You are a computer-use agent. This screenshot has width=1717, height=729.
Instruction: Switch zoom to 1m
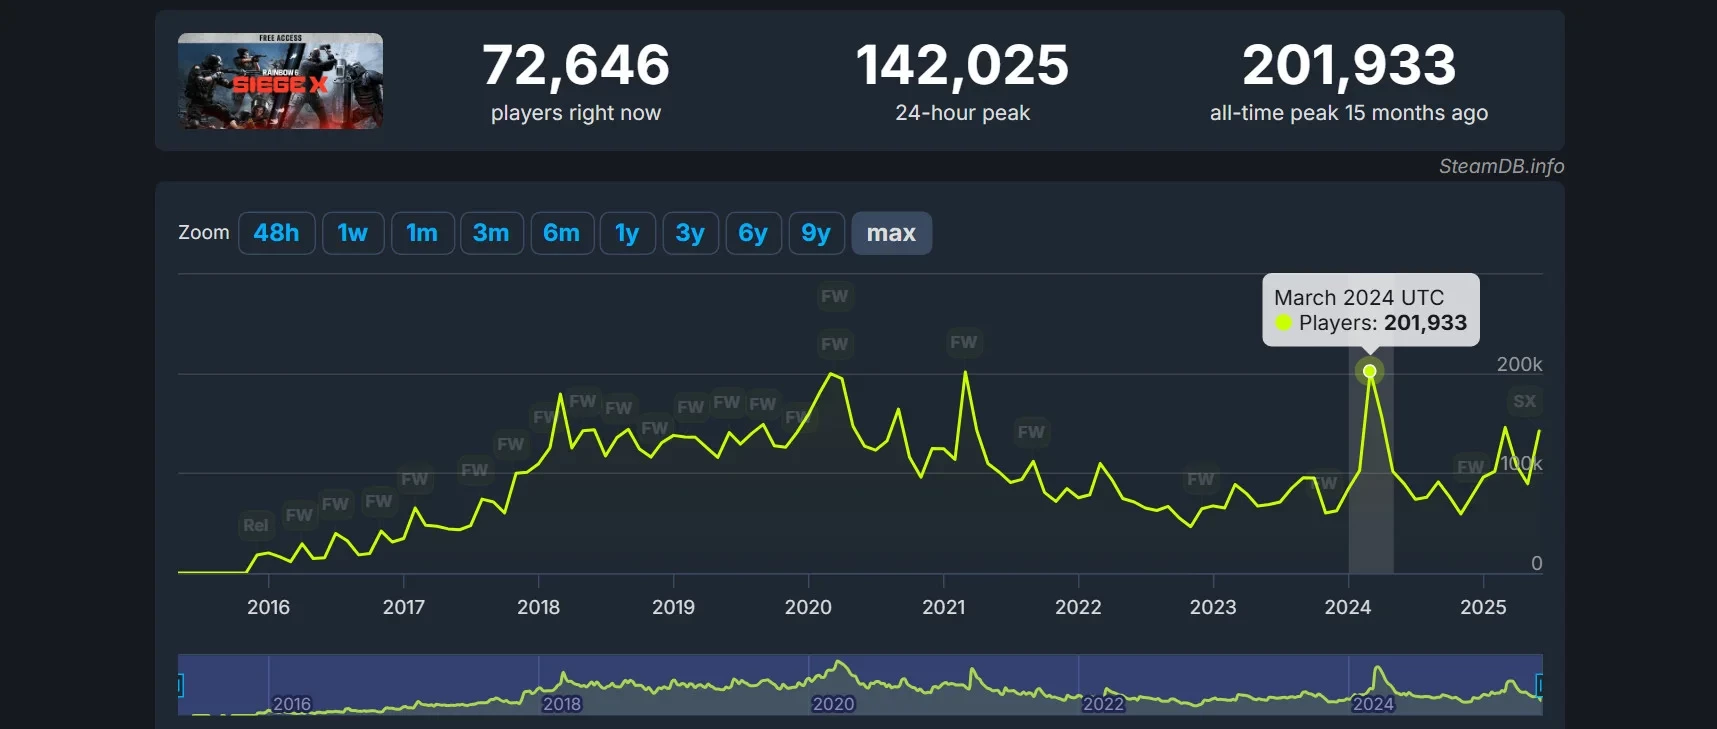click(422, 233)
